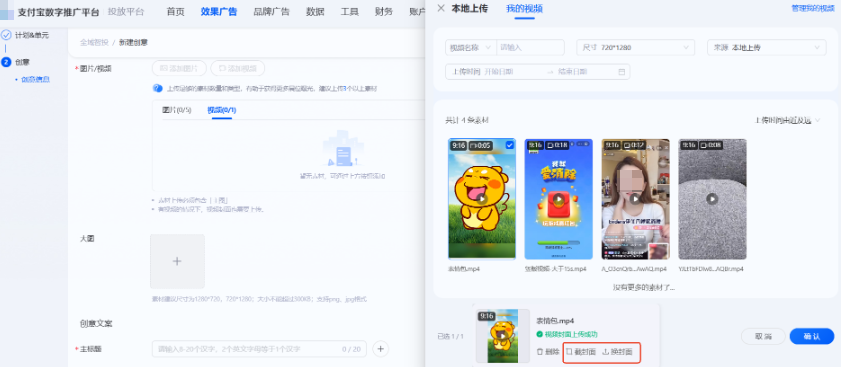The width and height of the screenshot is (841, 367).
Task: Click 全域智投 breadcrumb link
Action: click(94, 42)
